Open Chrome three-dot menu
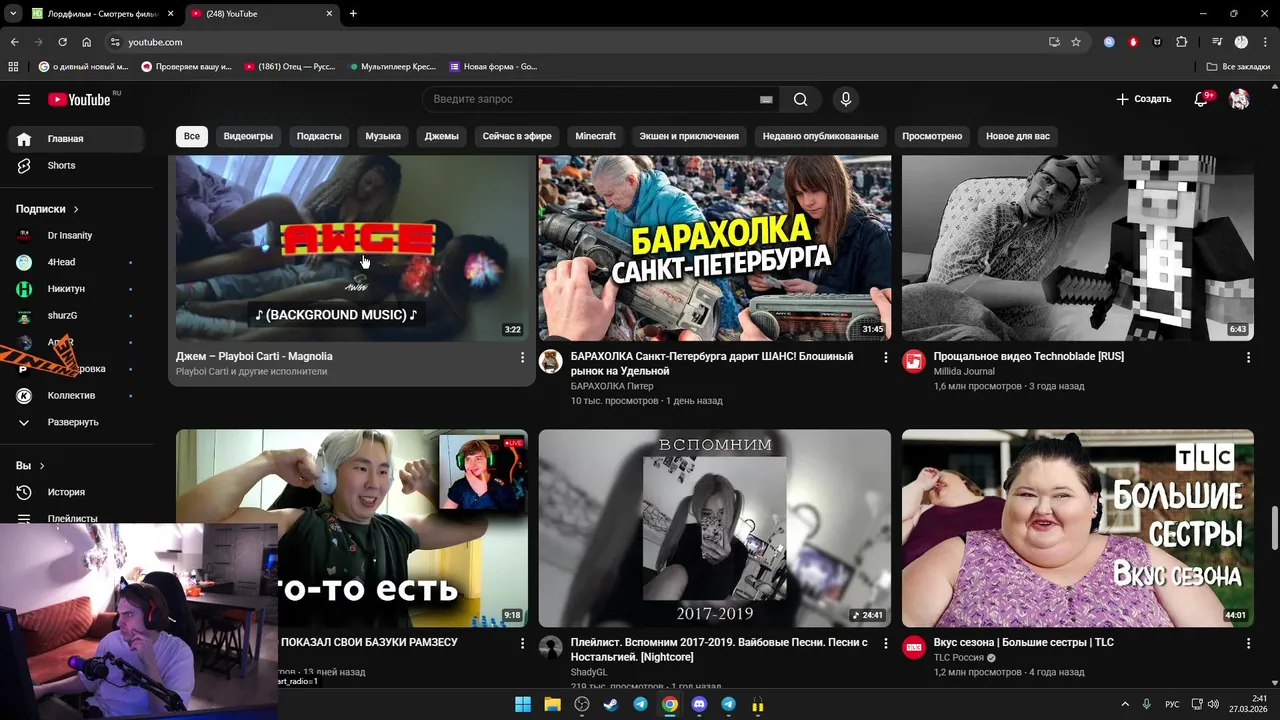 click(x=1264, y=42)
